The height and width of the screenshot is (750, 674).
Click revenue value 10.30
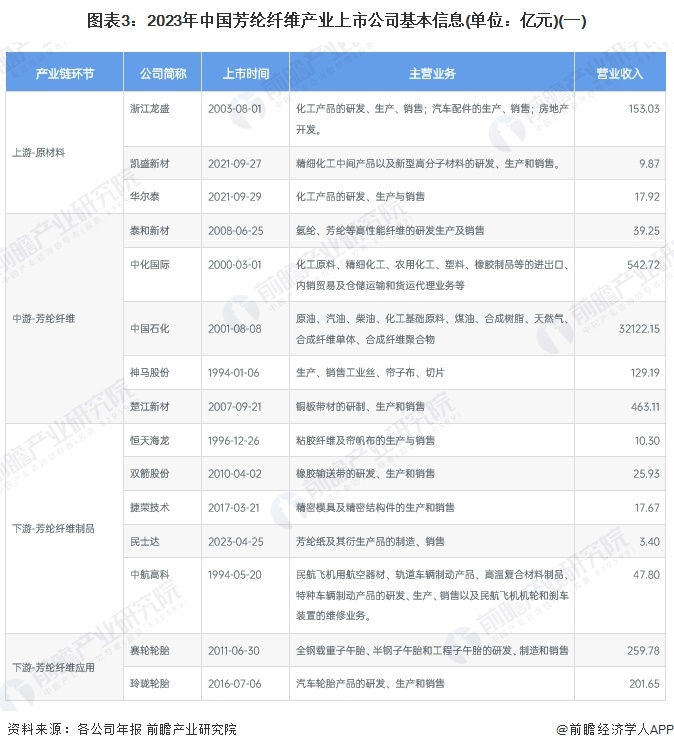click(647, 441)
